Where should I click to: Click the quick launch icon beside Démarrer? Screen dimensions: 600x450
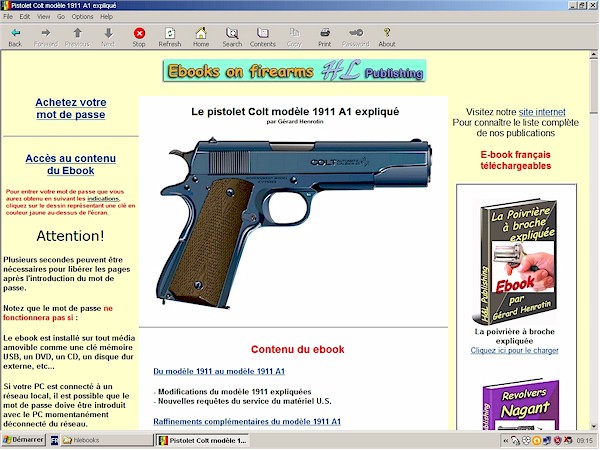(54, 440)
